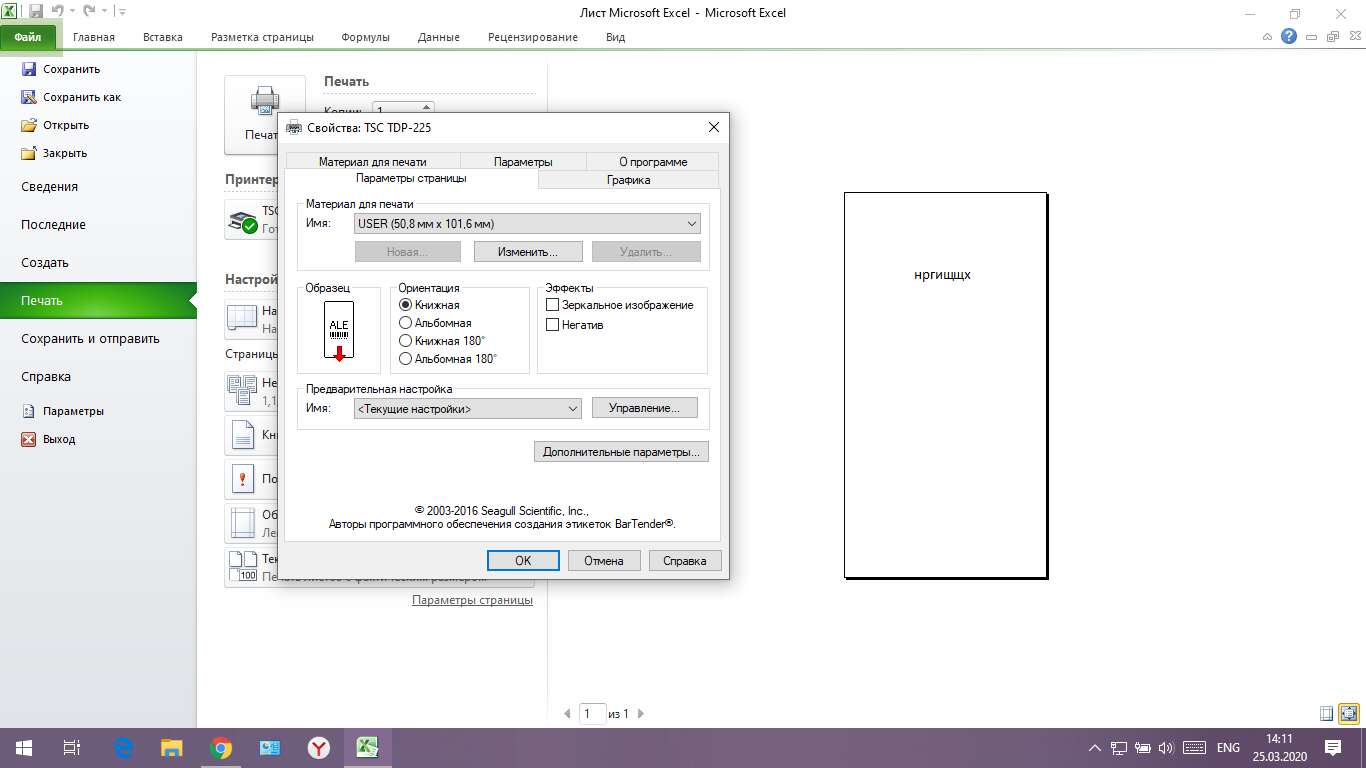
Task: Go to previous page arrow in preview
Action: tap(567, 714)
